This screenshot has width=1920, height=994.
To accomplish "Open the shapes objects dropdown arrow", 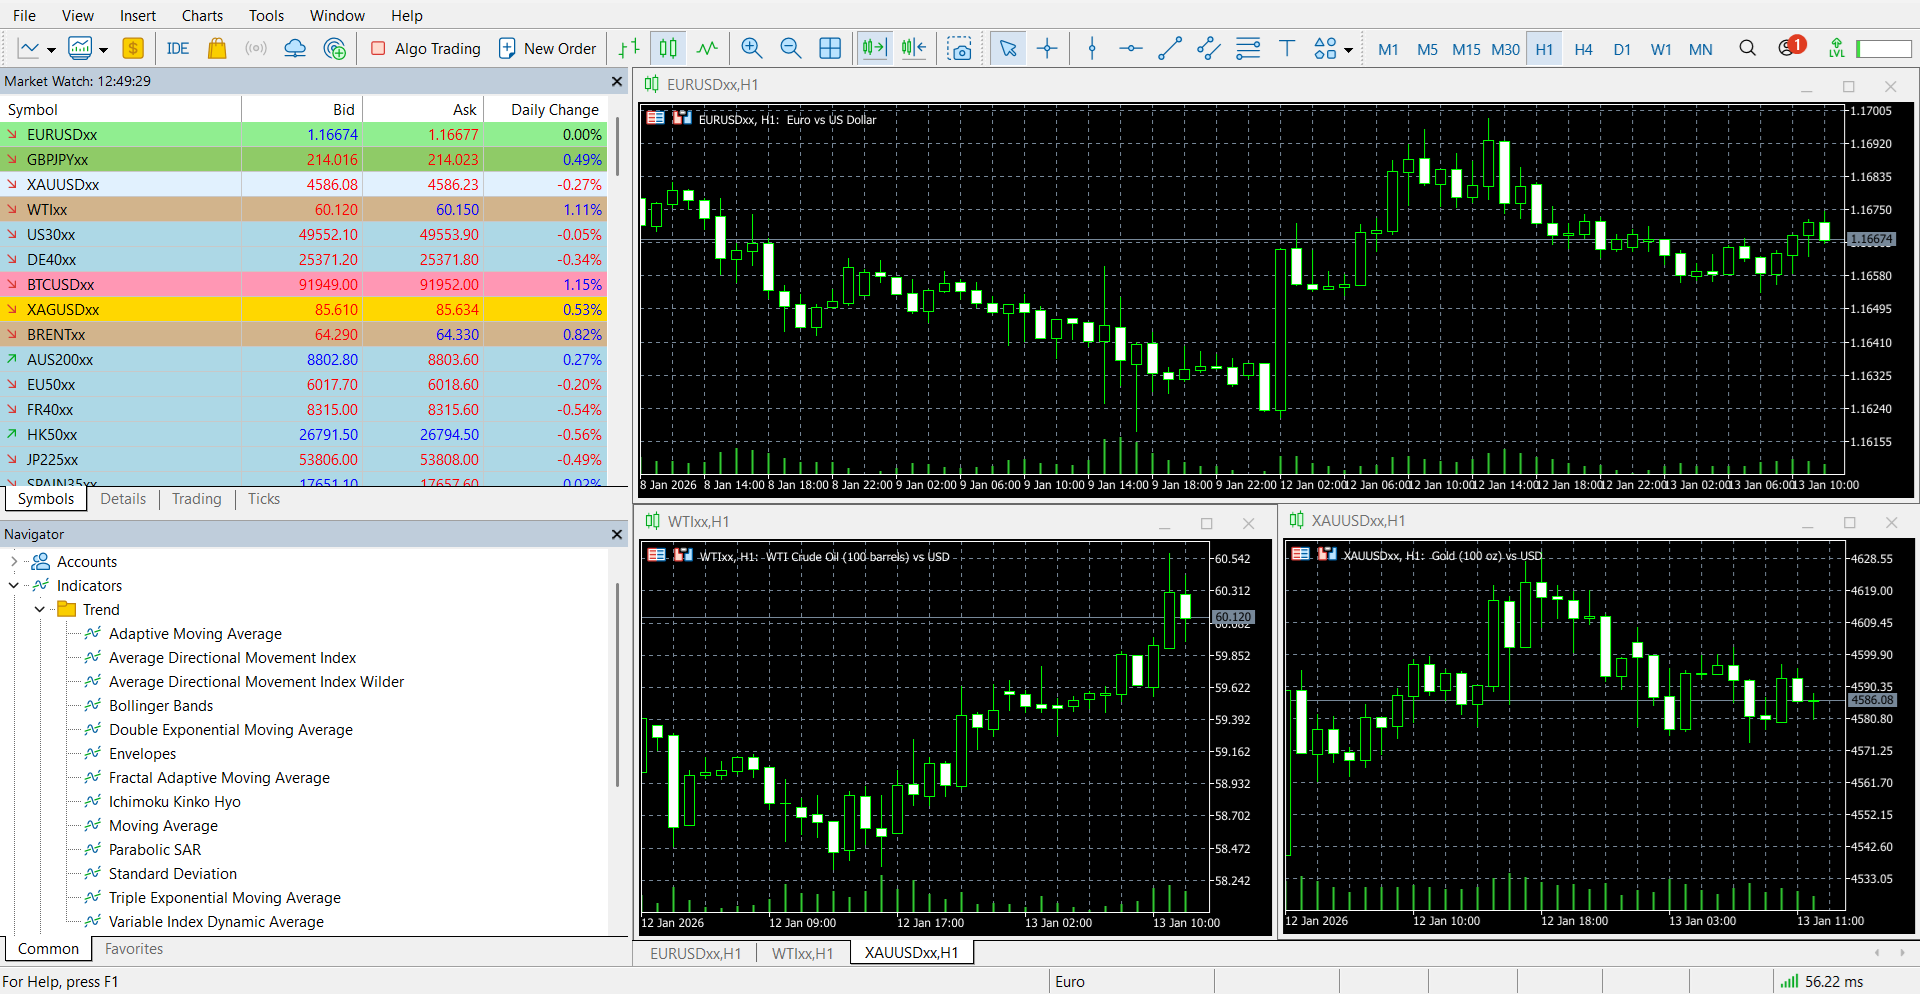I will tap(1348, 49).
